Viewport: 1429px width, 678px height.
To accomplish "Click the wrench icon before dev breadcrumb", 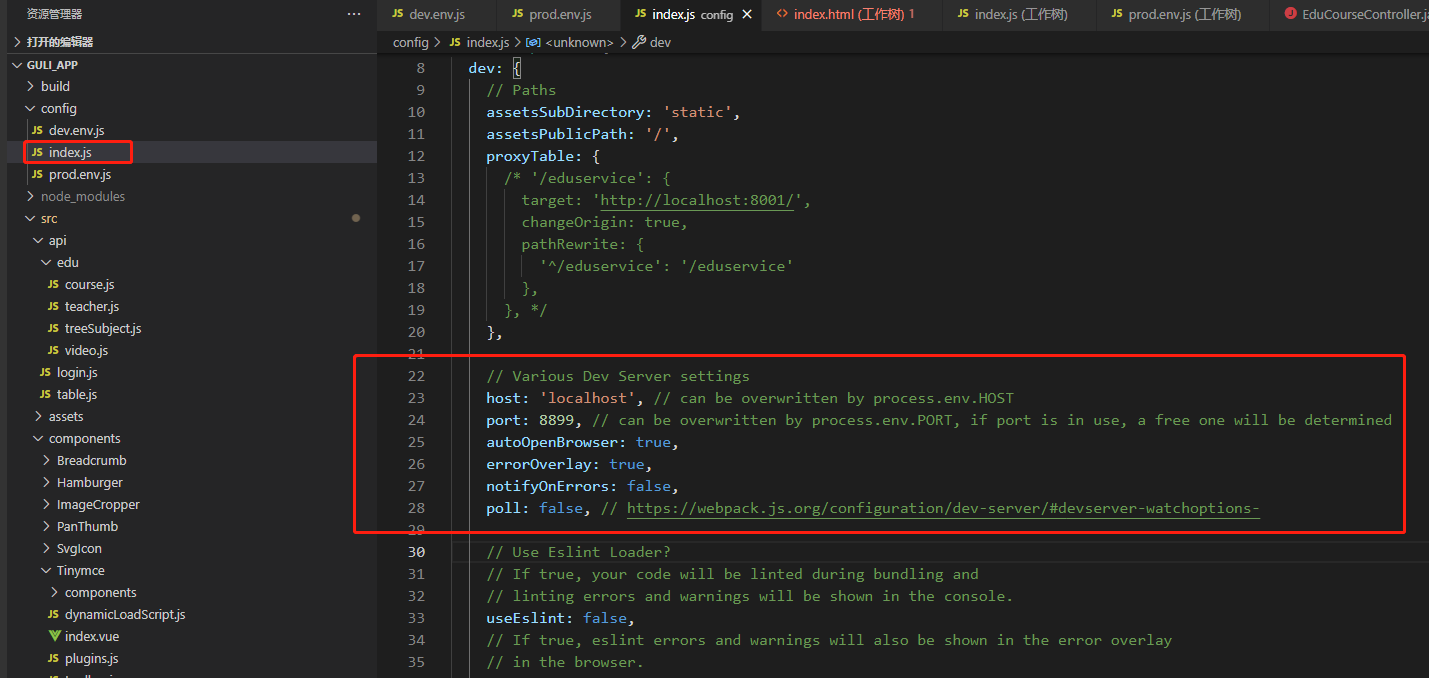I will [x=639, y=42].
